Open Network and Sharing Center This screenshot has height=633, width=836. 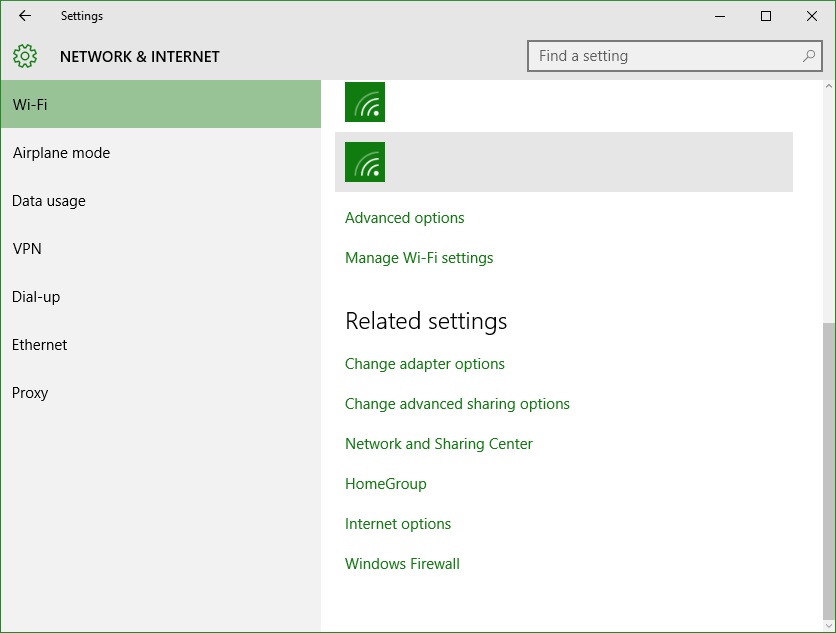click(439, 444)
